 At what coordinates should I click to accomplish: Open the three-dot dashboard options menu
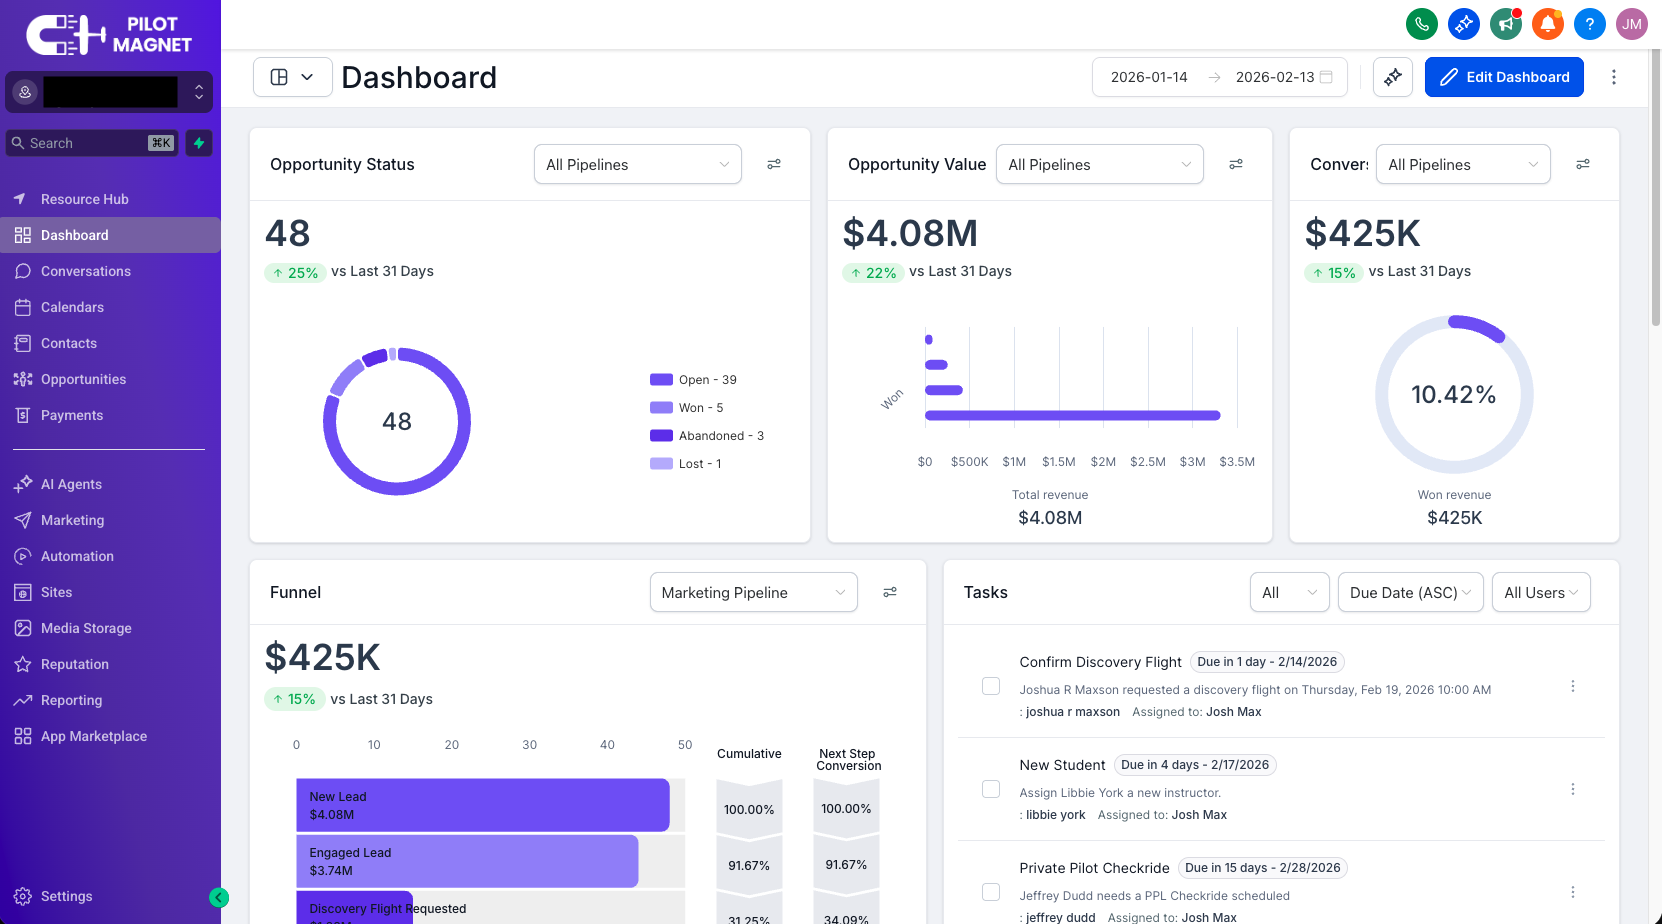pos(1613,77)
